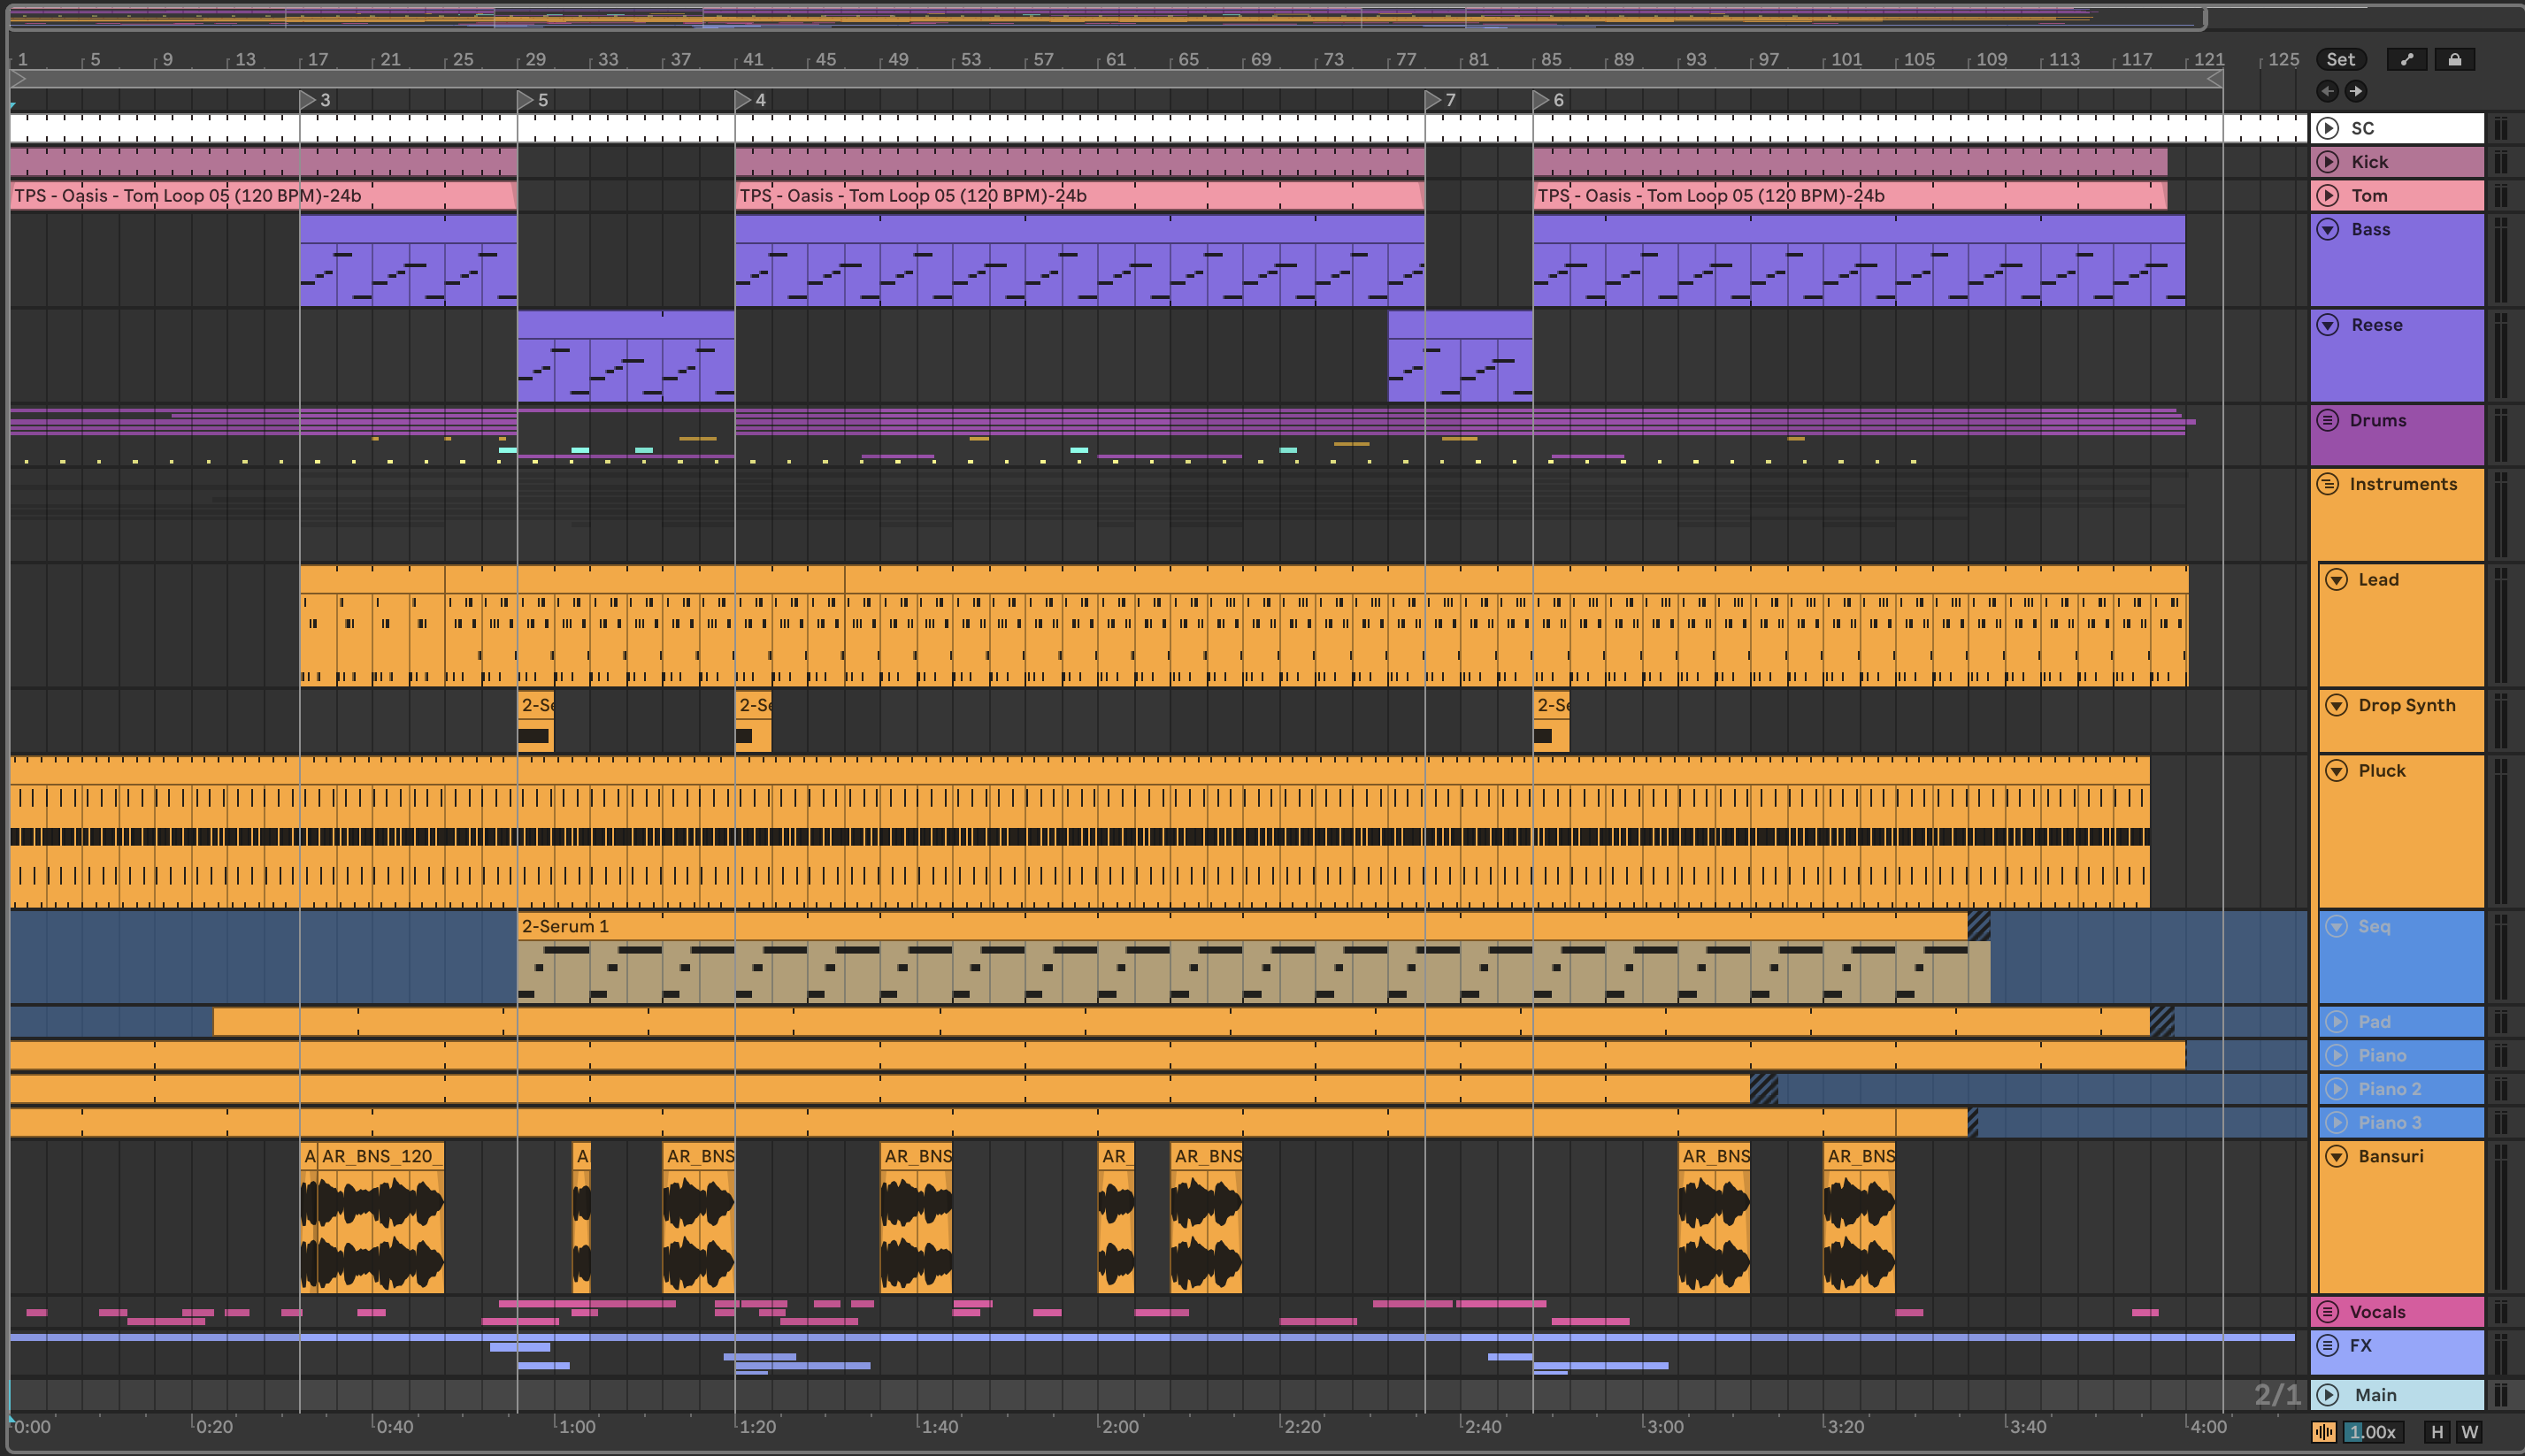The image size is (2525, 1456).
Task: Click the Set locator button
Action: click(x=2340, y=59)
